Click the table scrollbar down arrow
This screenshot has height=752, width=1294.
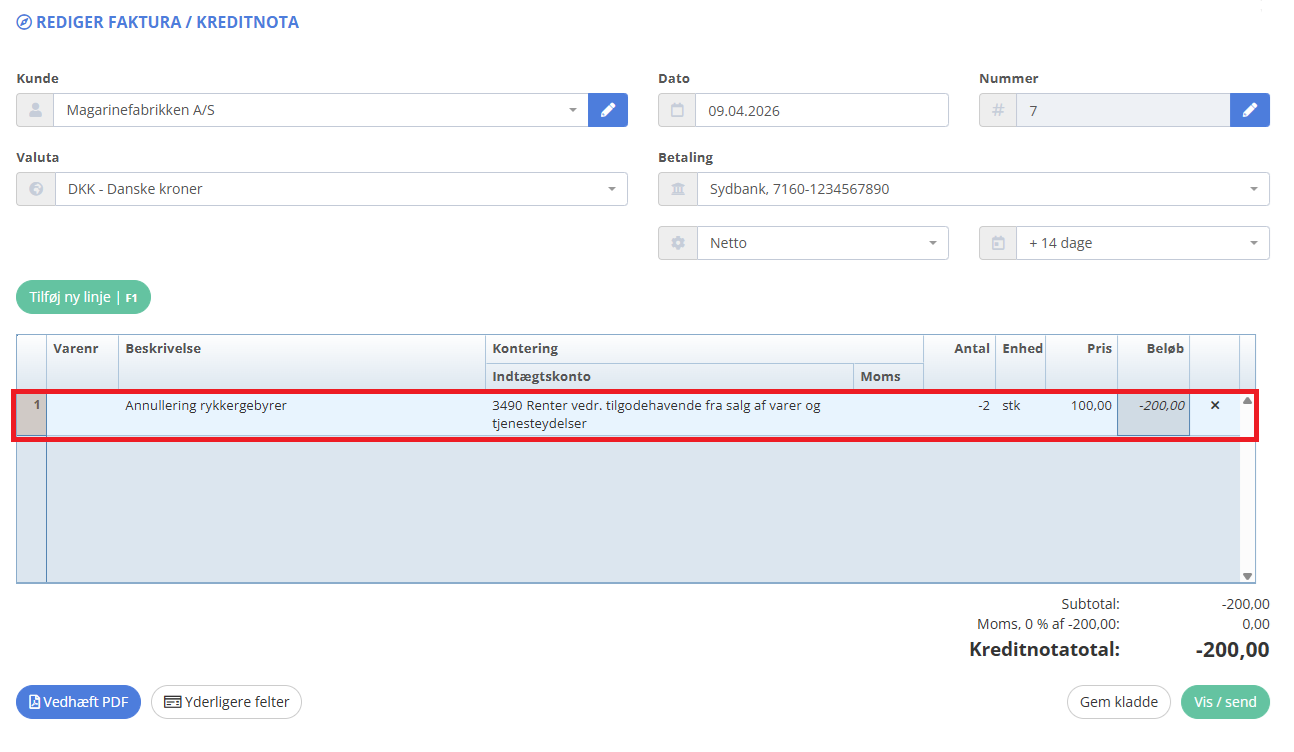(1247, 576)
